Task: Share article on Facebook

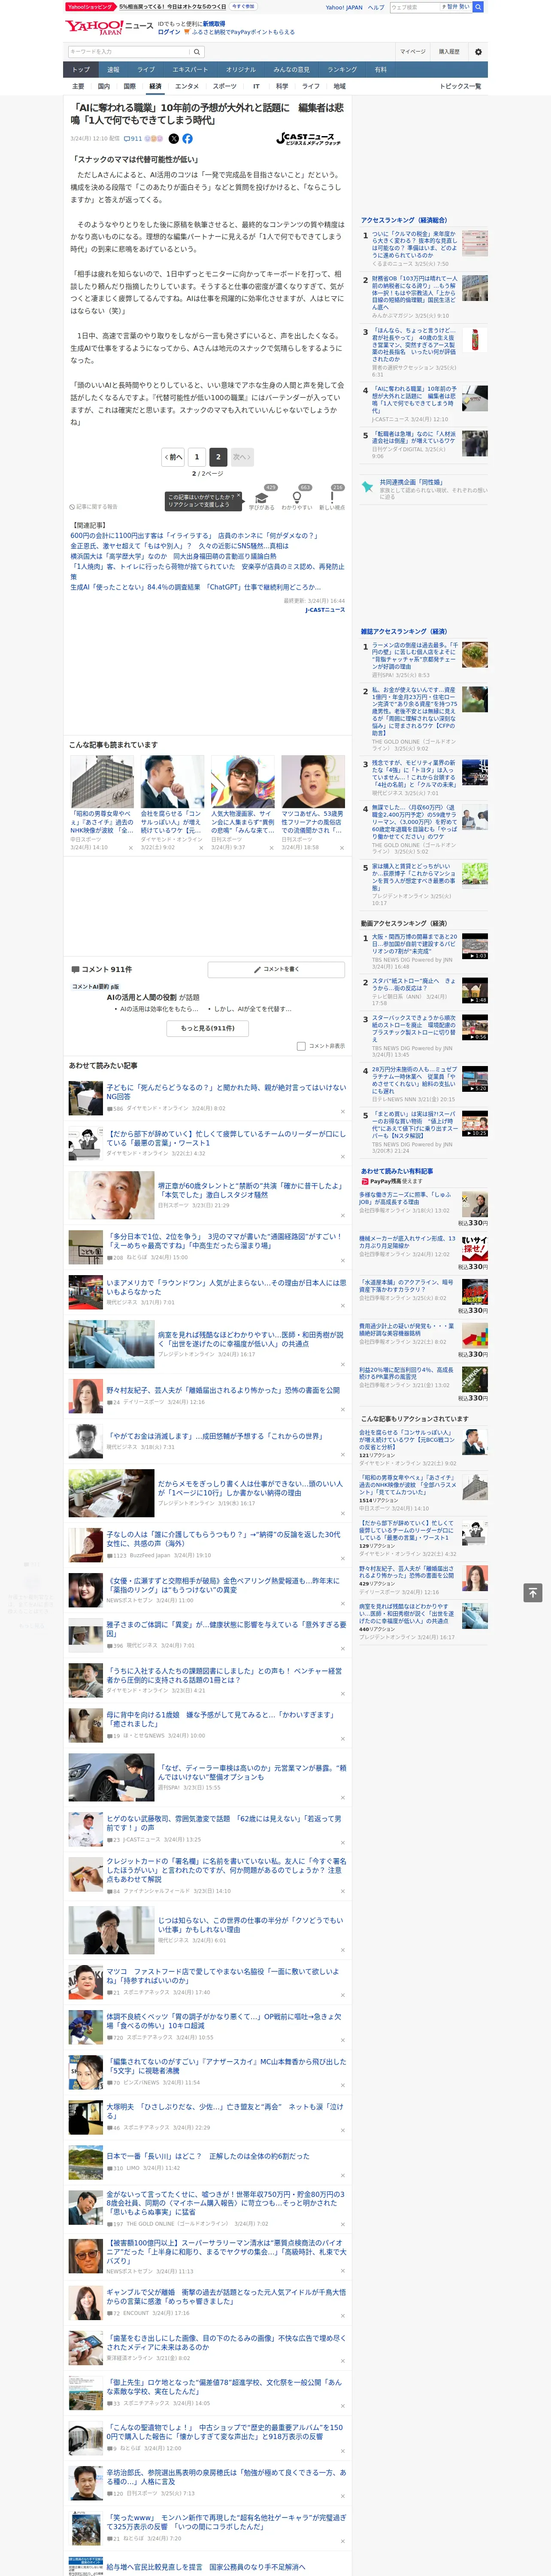Action: pyautogui.click(x=187, y=139)
